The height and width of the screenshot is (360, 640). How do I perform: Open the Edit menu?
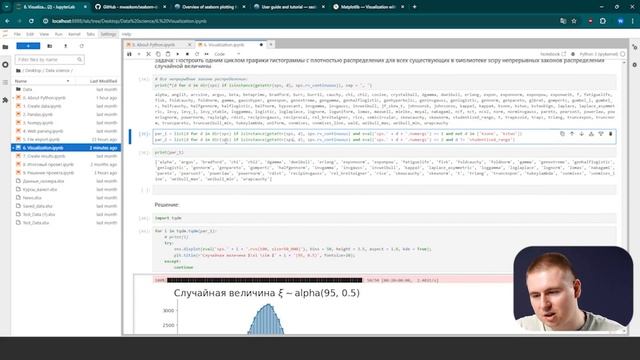coord(30,34)
